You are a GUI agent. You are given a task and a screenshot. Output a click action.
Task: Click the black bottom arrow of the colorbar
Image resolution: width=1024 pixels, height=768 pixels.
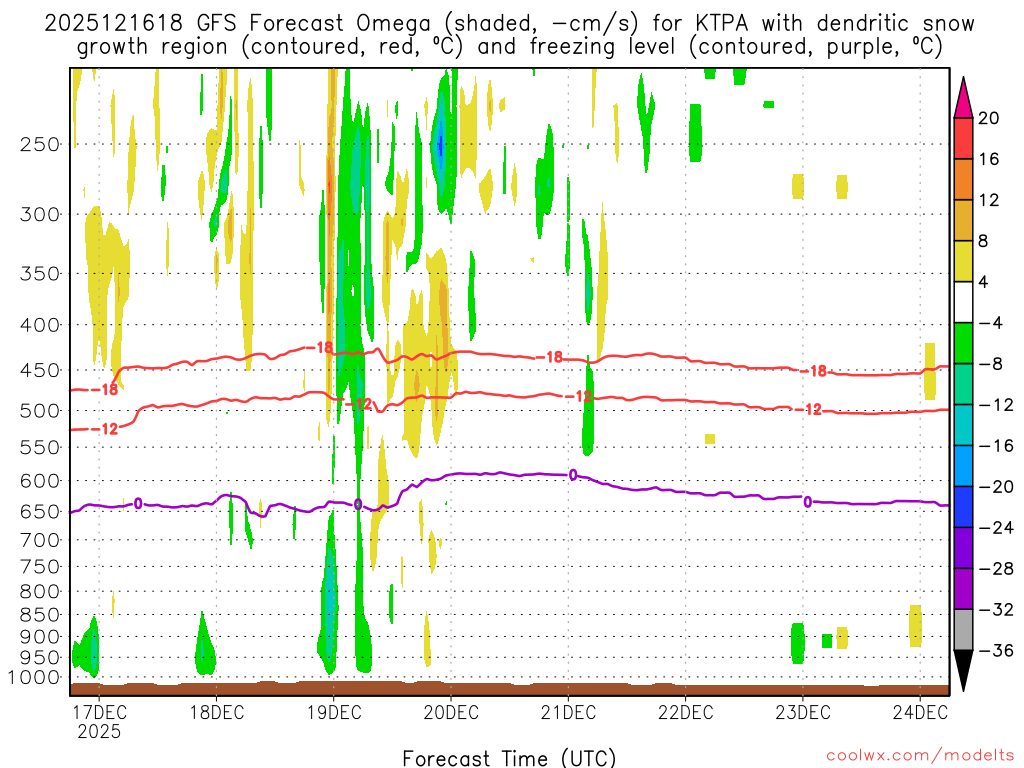click(963, 671)
